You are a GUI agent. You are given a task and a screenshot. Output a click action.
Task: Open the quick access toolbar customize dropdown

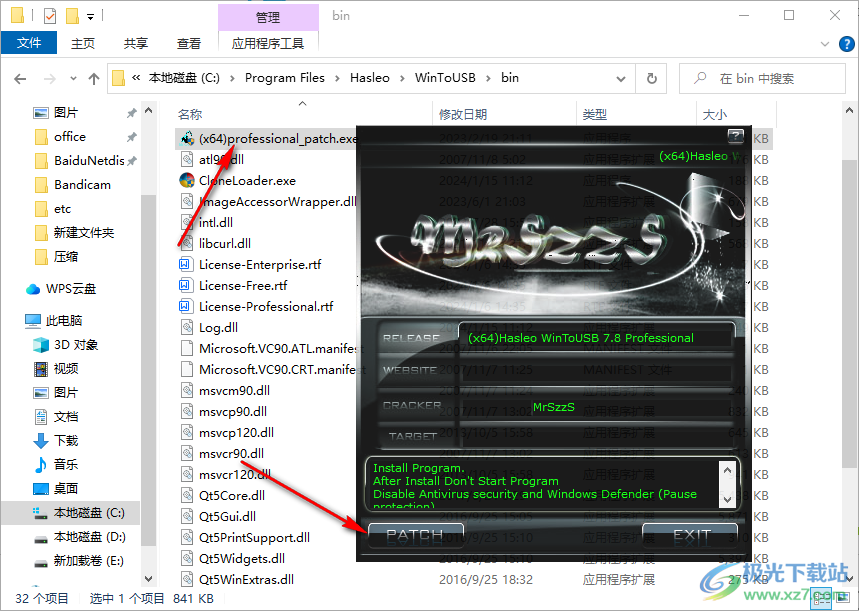[90, 17]
